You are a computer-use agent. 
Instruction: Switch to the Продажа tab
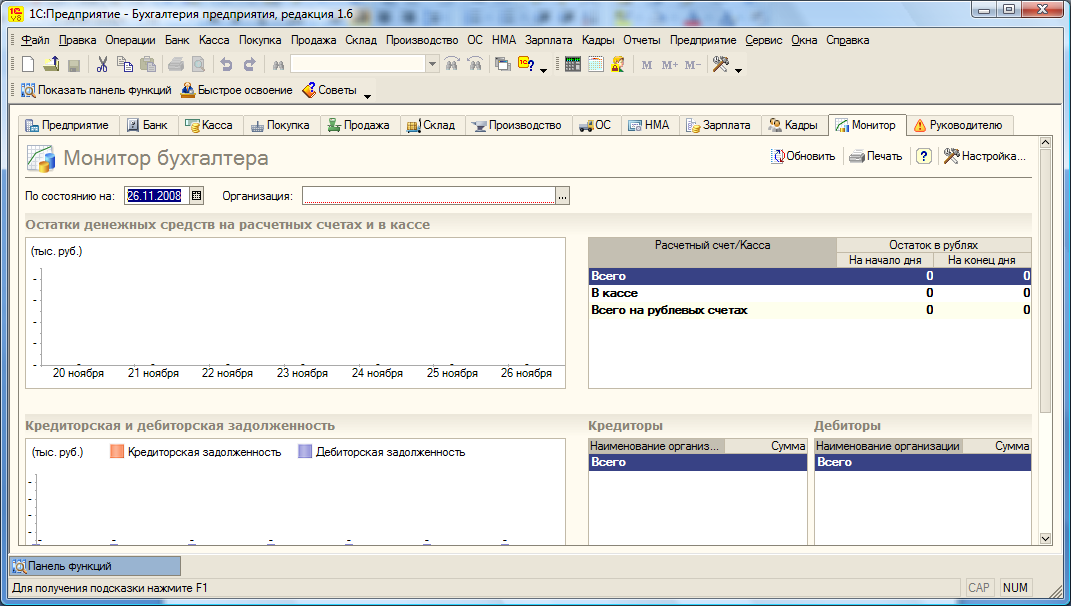(x=358, y=125)
